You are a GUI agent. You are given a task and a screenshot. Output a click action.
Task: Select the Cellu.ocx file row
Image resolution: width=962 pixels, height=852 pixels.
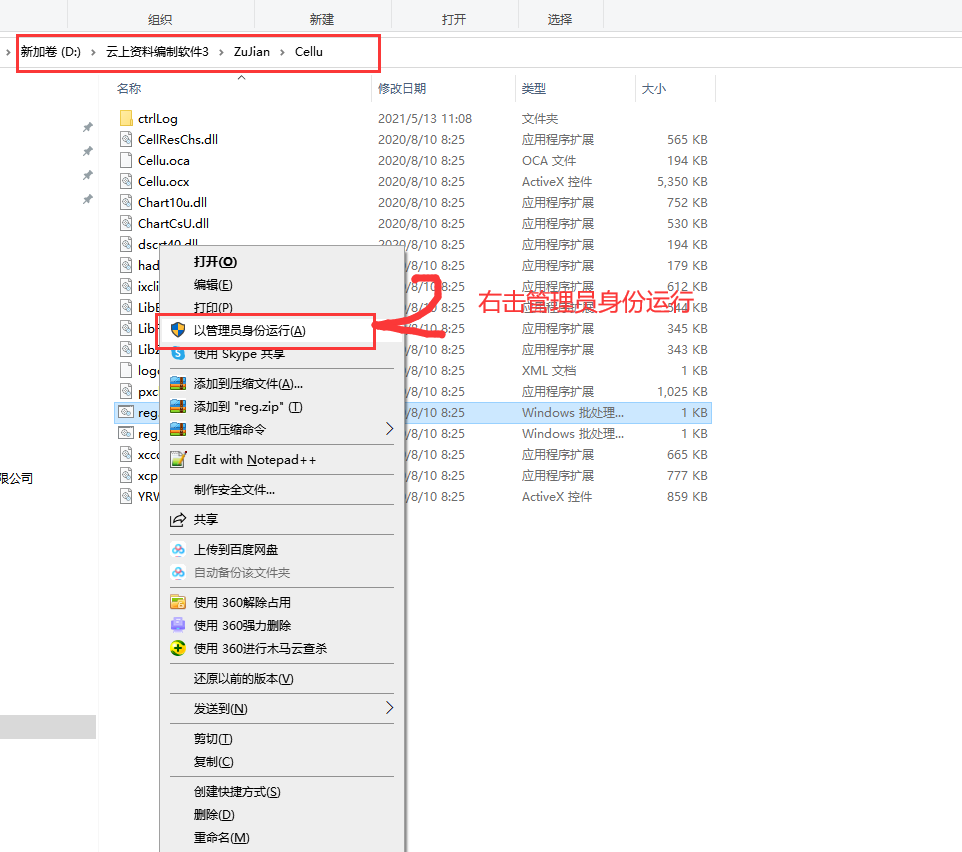[x=164, y=182]
